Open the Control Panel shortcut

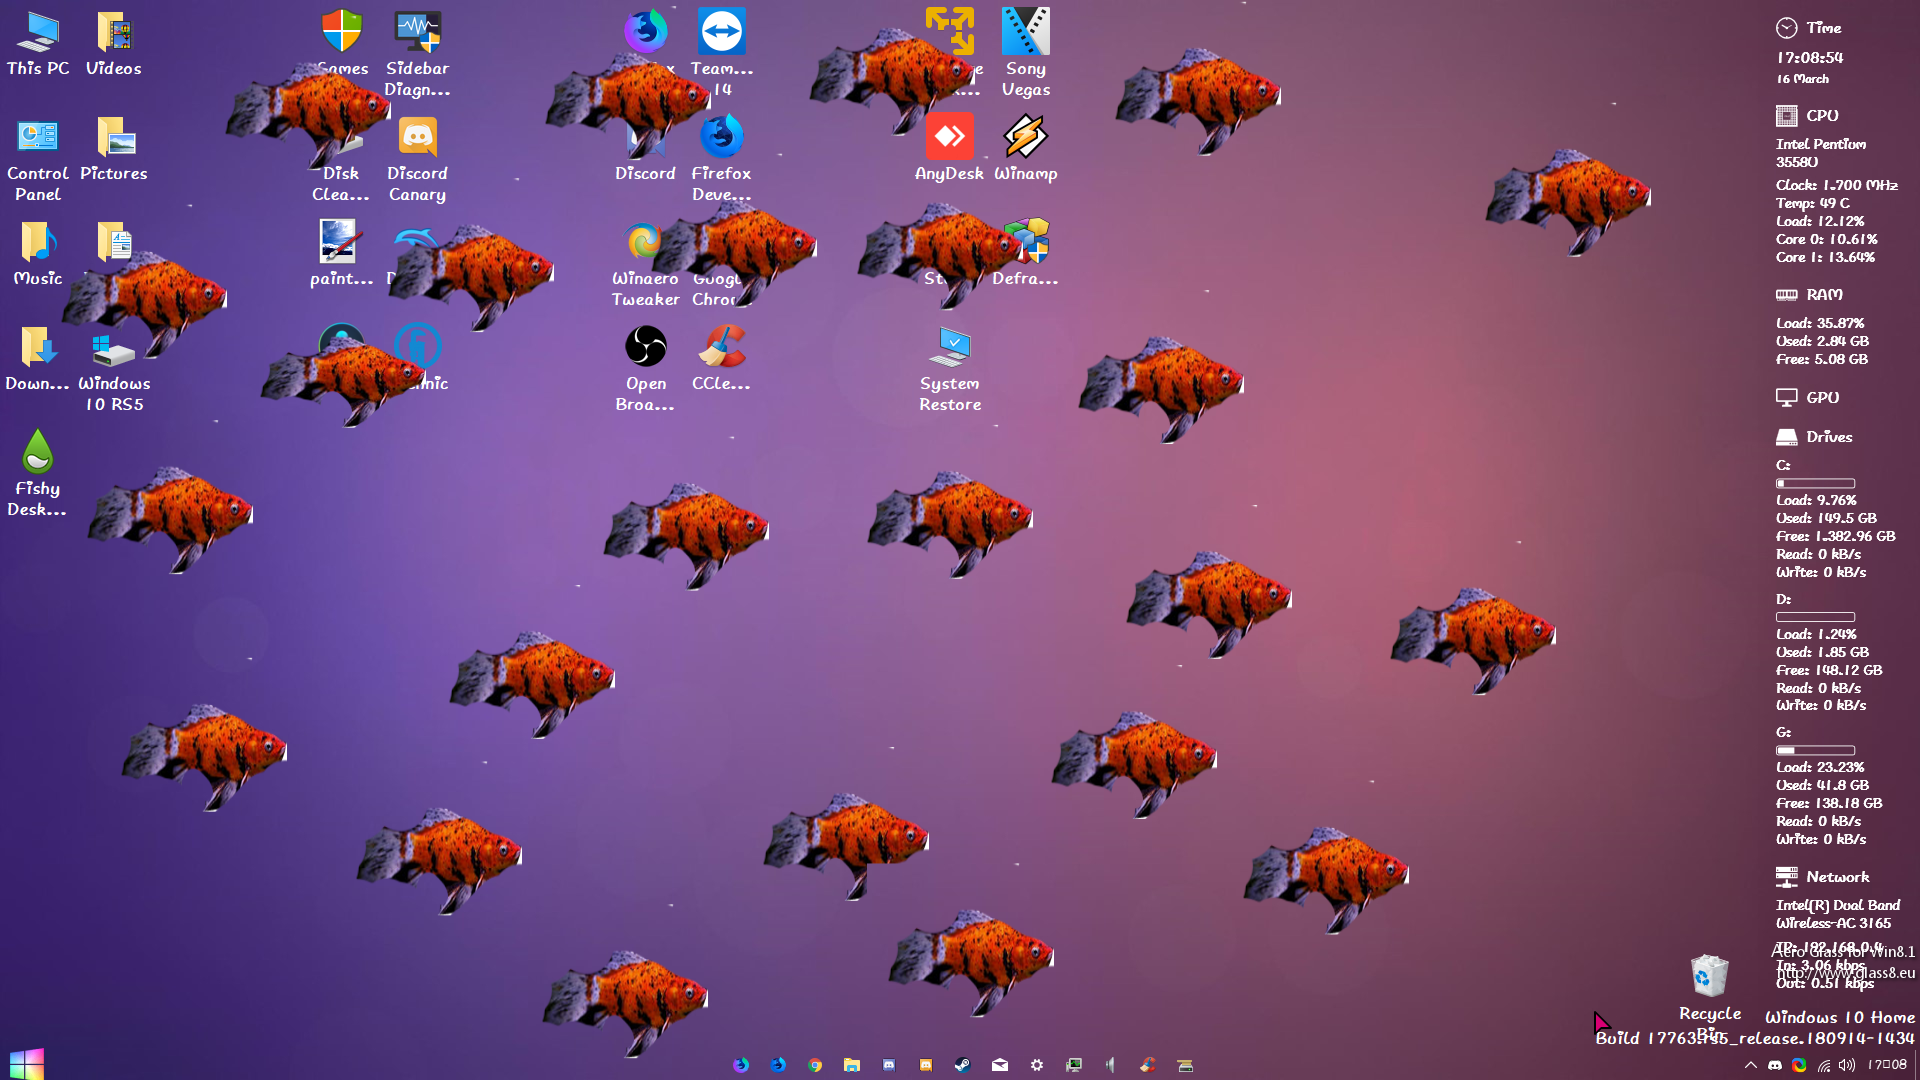coord(38,160)
